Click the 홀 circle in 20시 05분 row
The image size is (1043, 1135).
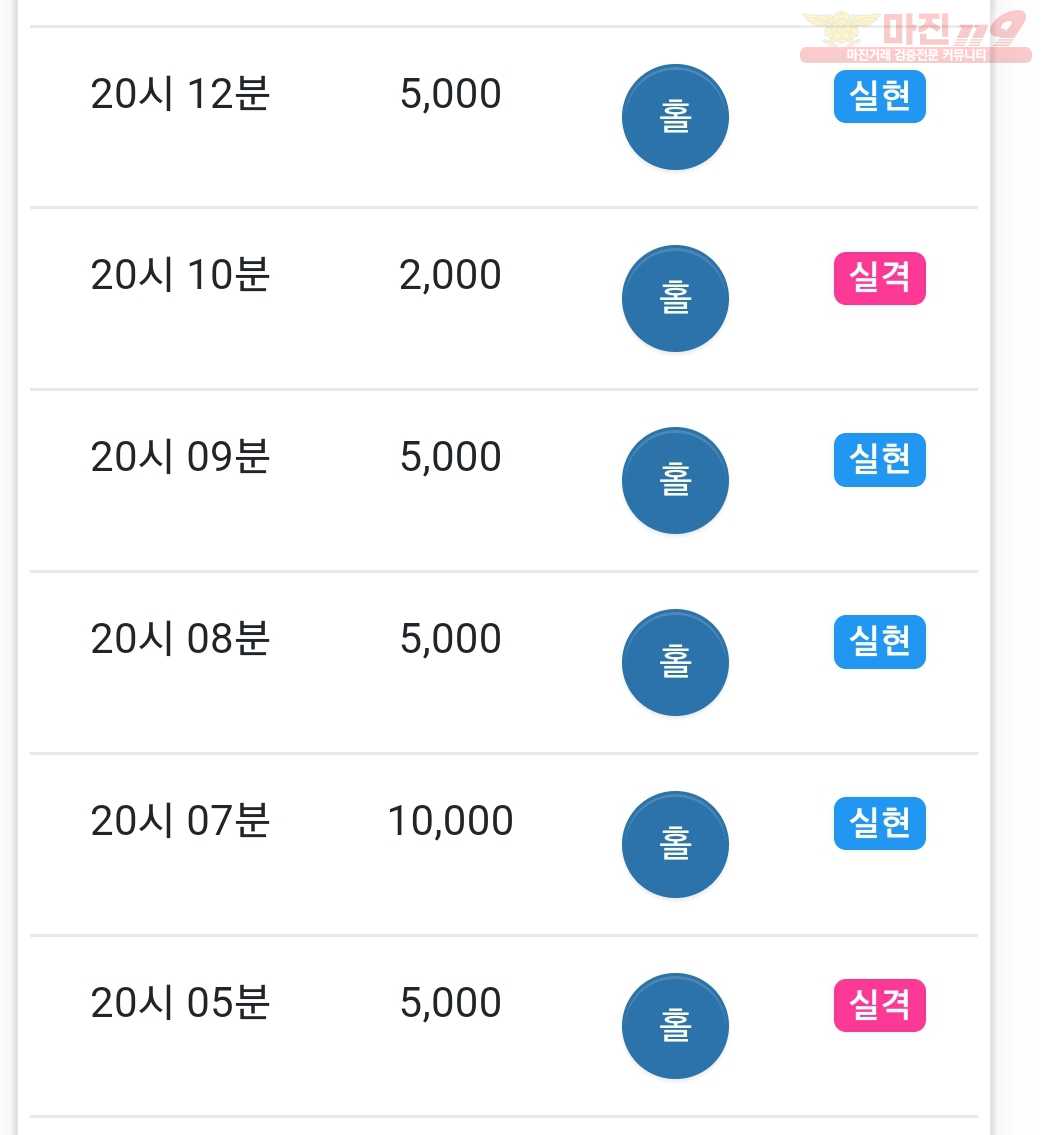675,1026
